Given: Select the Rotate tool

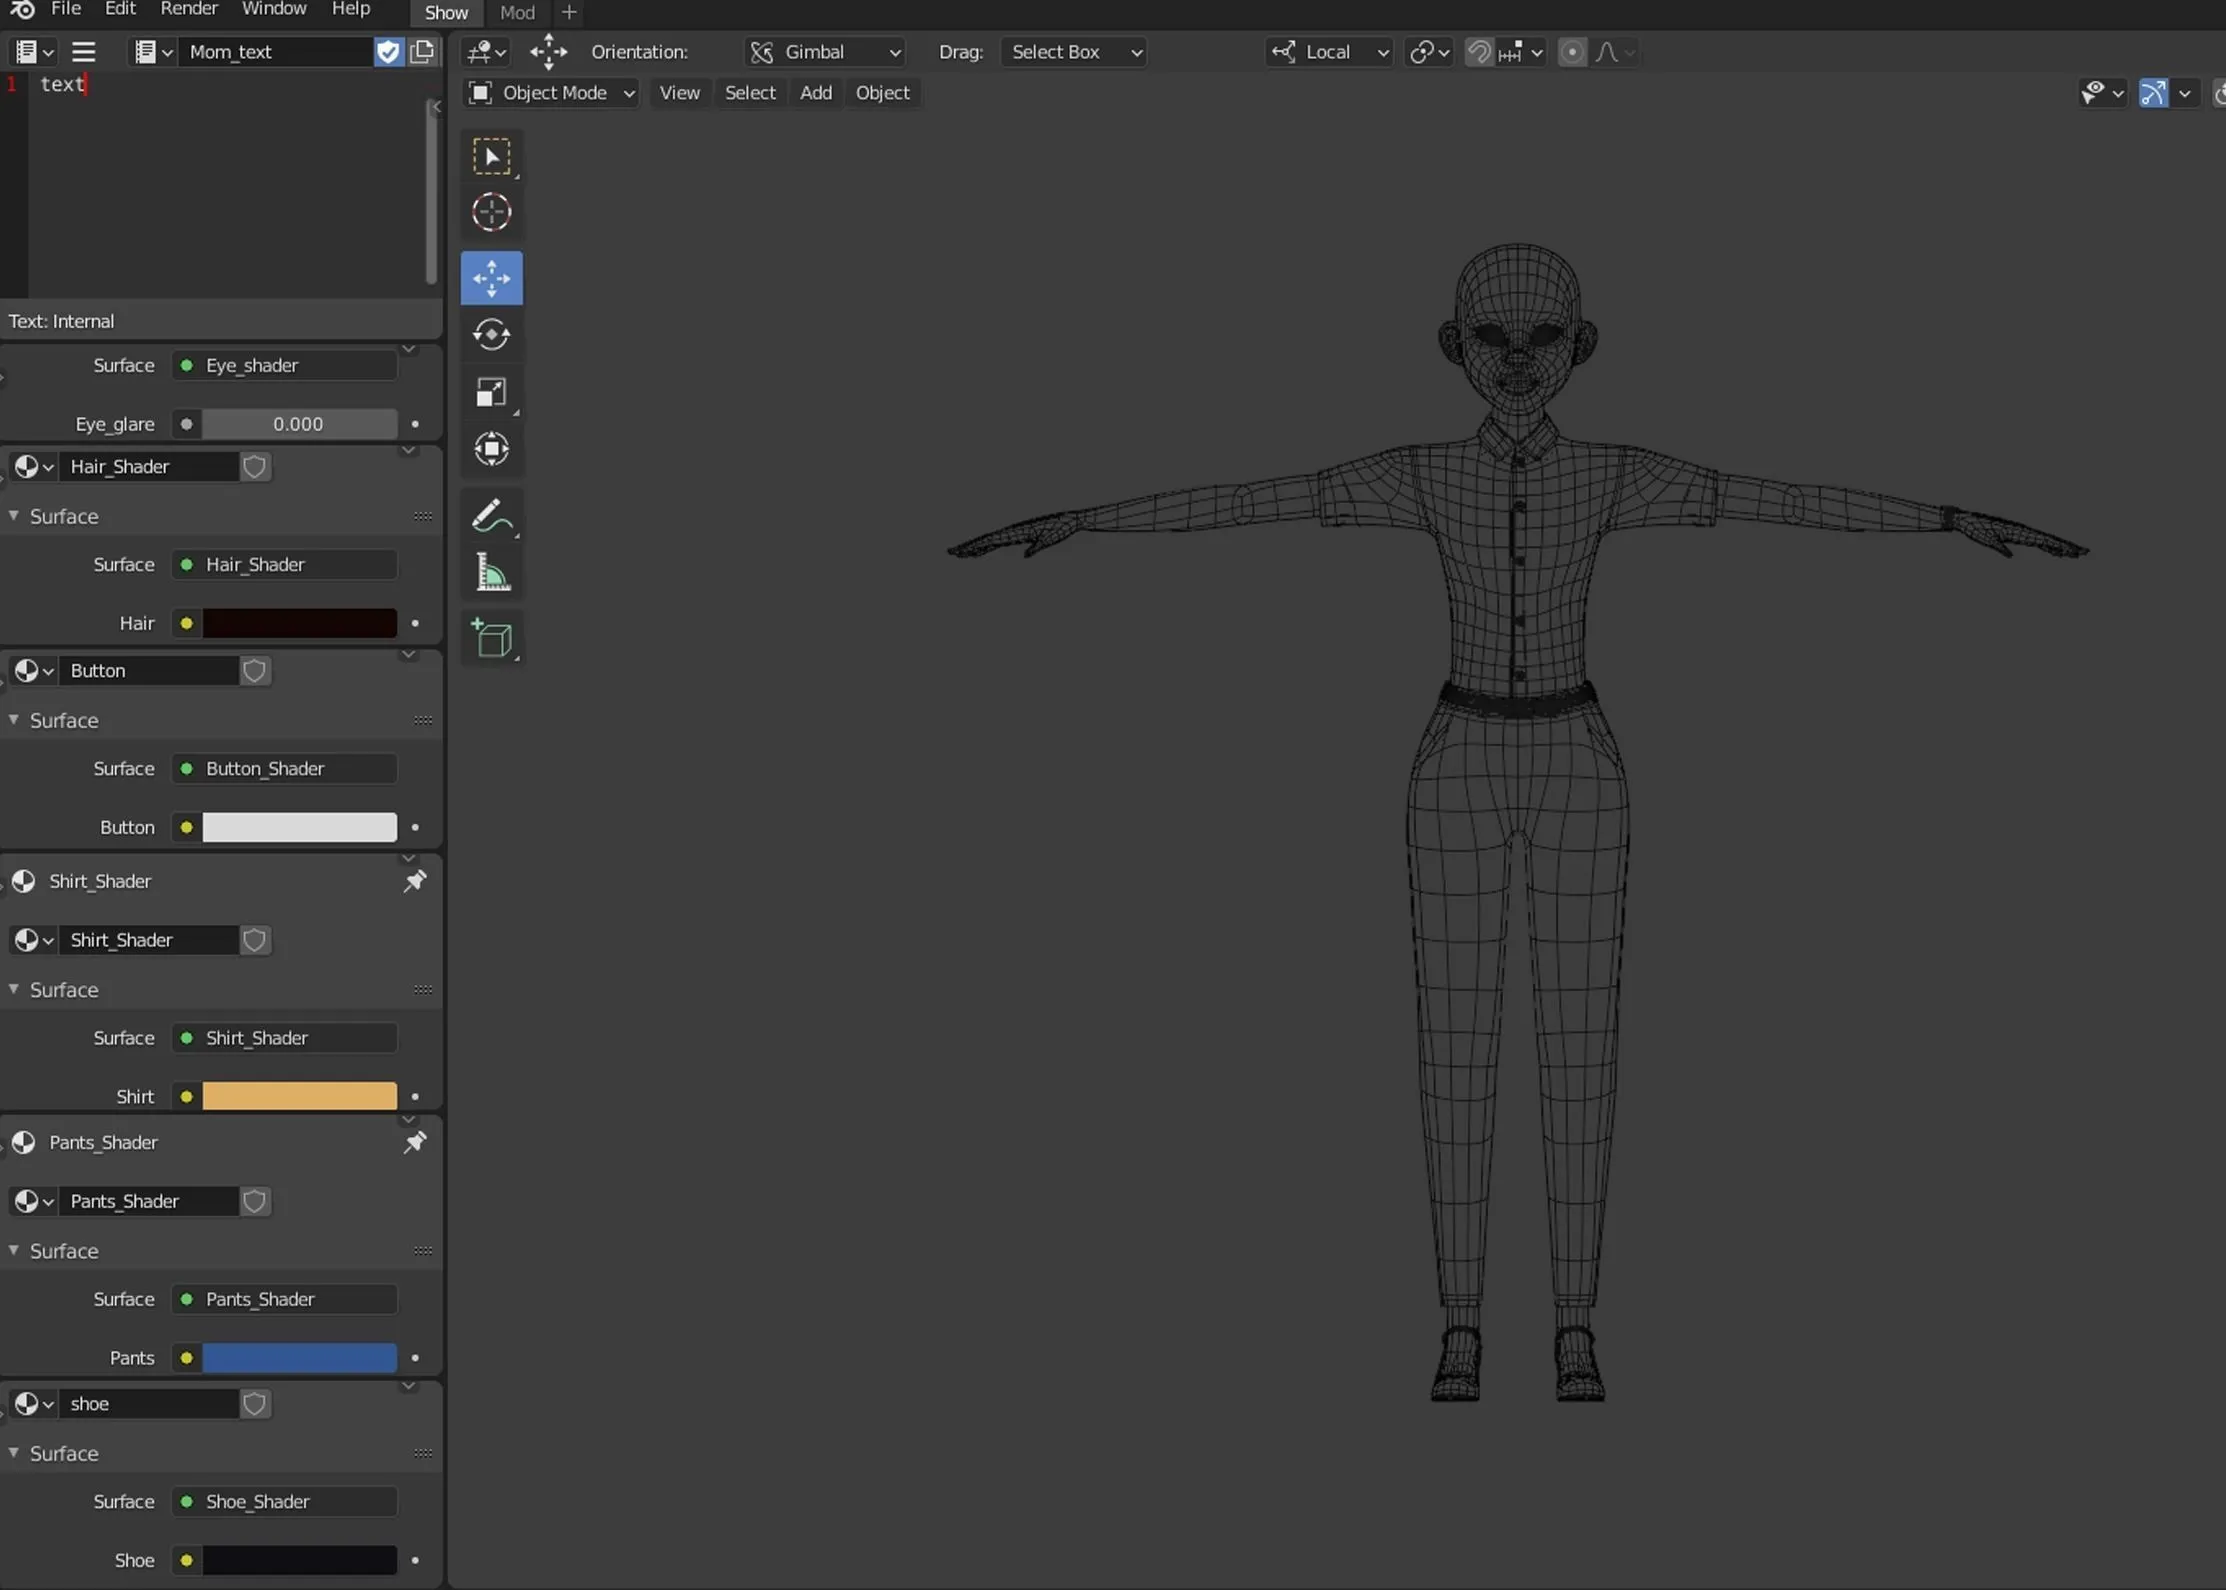Looking at the screenshot, I should point(491,335).
